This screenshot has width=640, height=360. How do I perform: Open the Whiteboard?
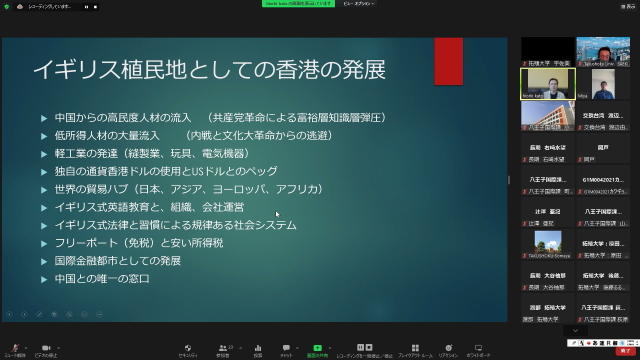tap(478, 350)
